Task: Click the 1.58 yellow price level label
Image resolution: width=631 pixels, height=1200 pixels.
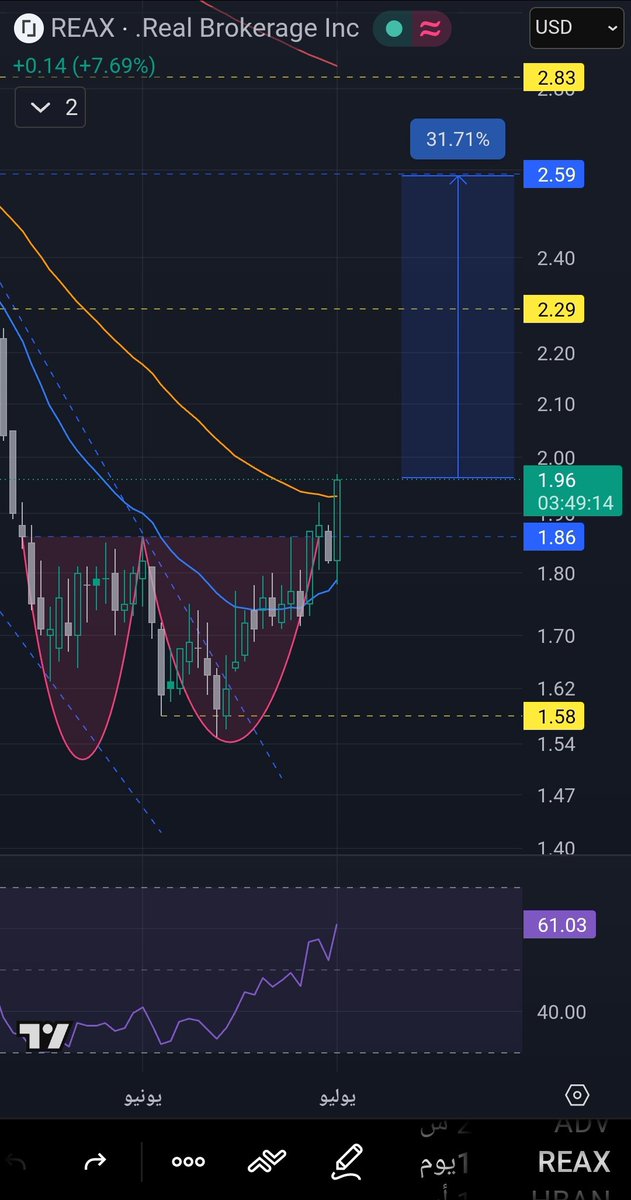Action: (553, 716)
